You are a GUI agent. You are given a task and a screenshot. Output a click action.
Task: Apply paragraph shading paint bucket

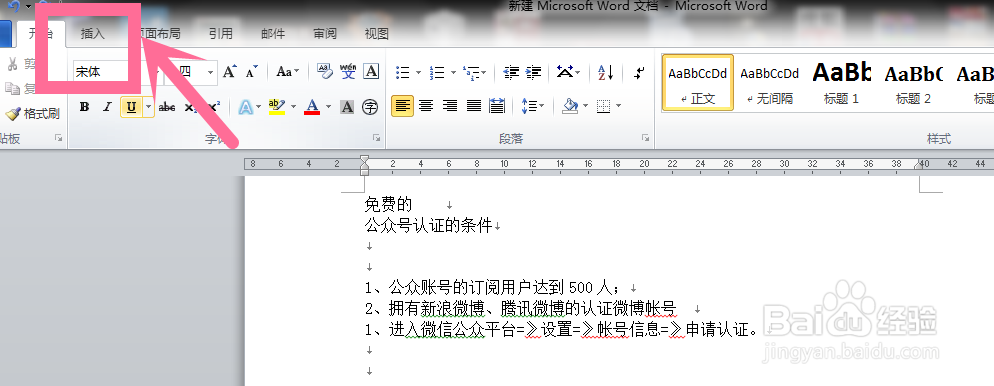570,106
